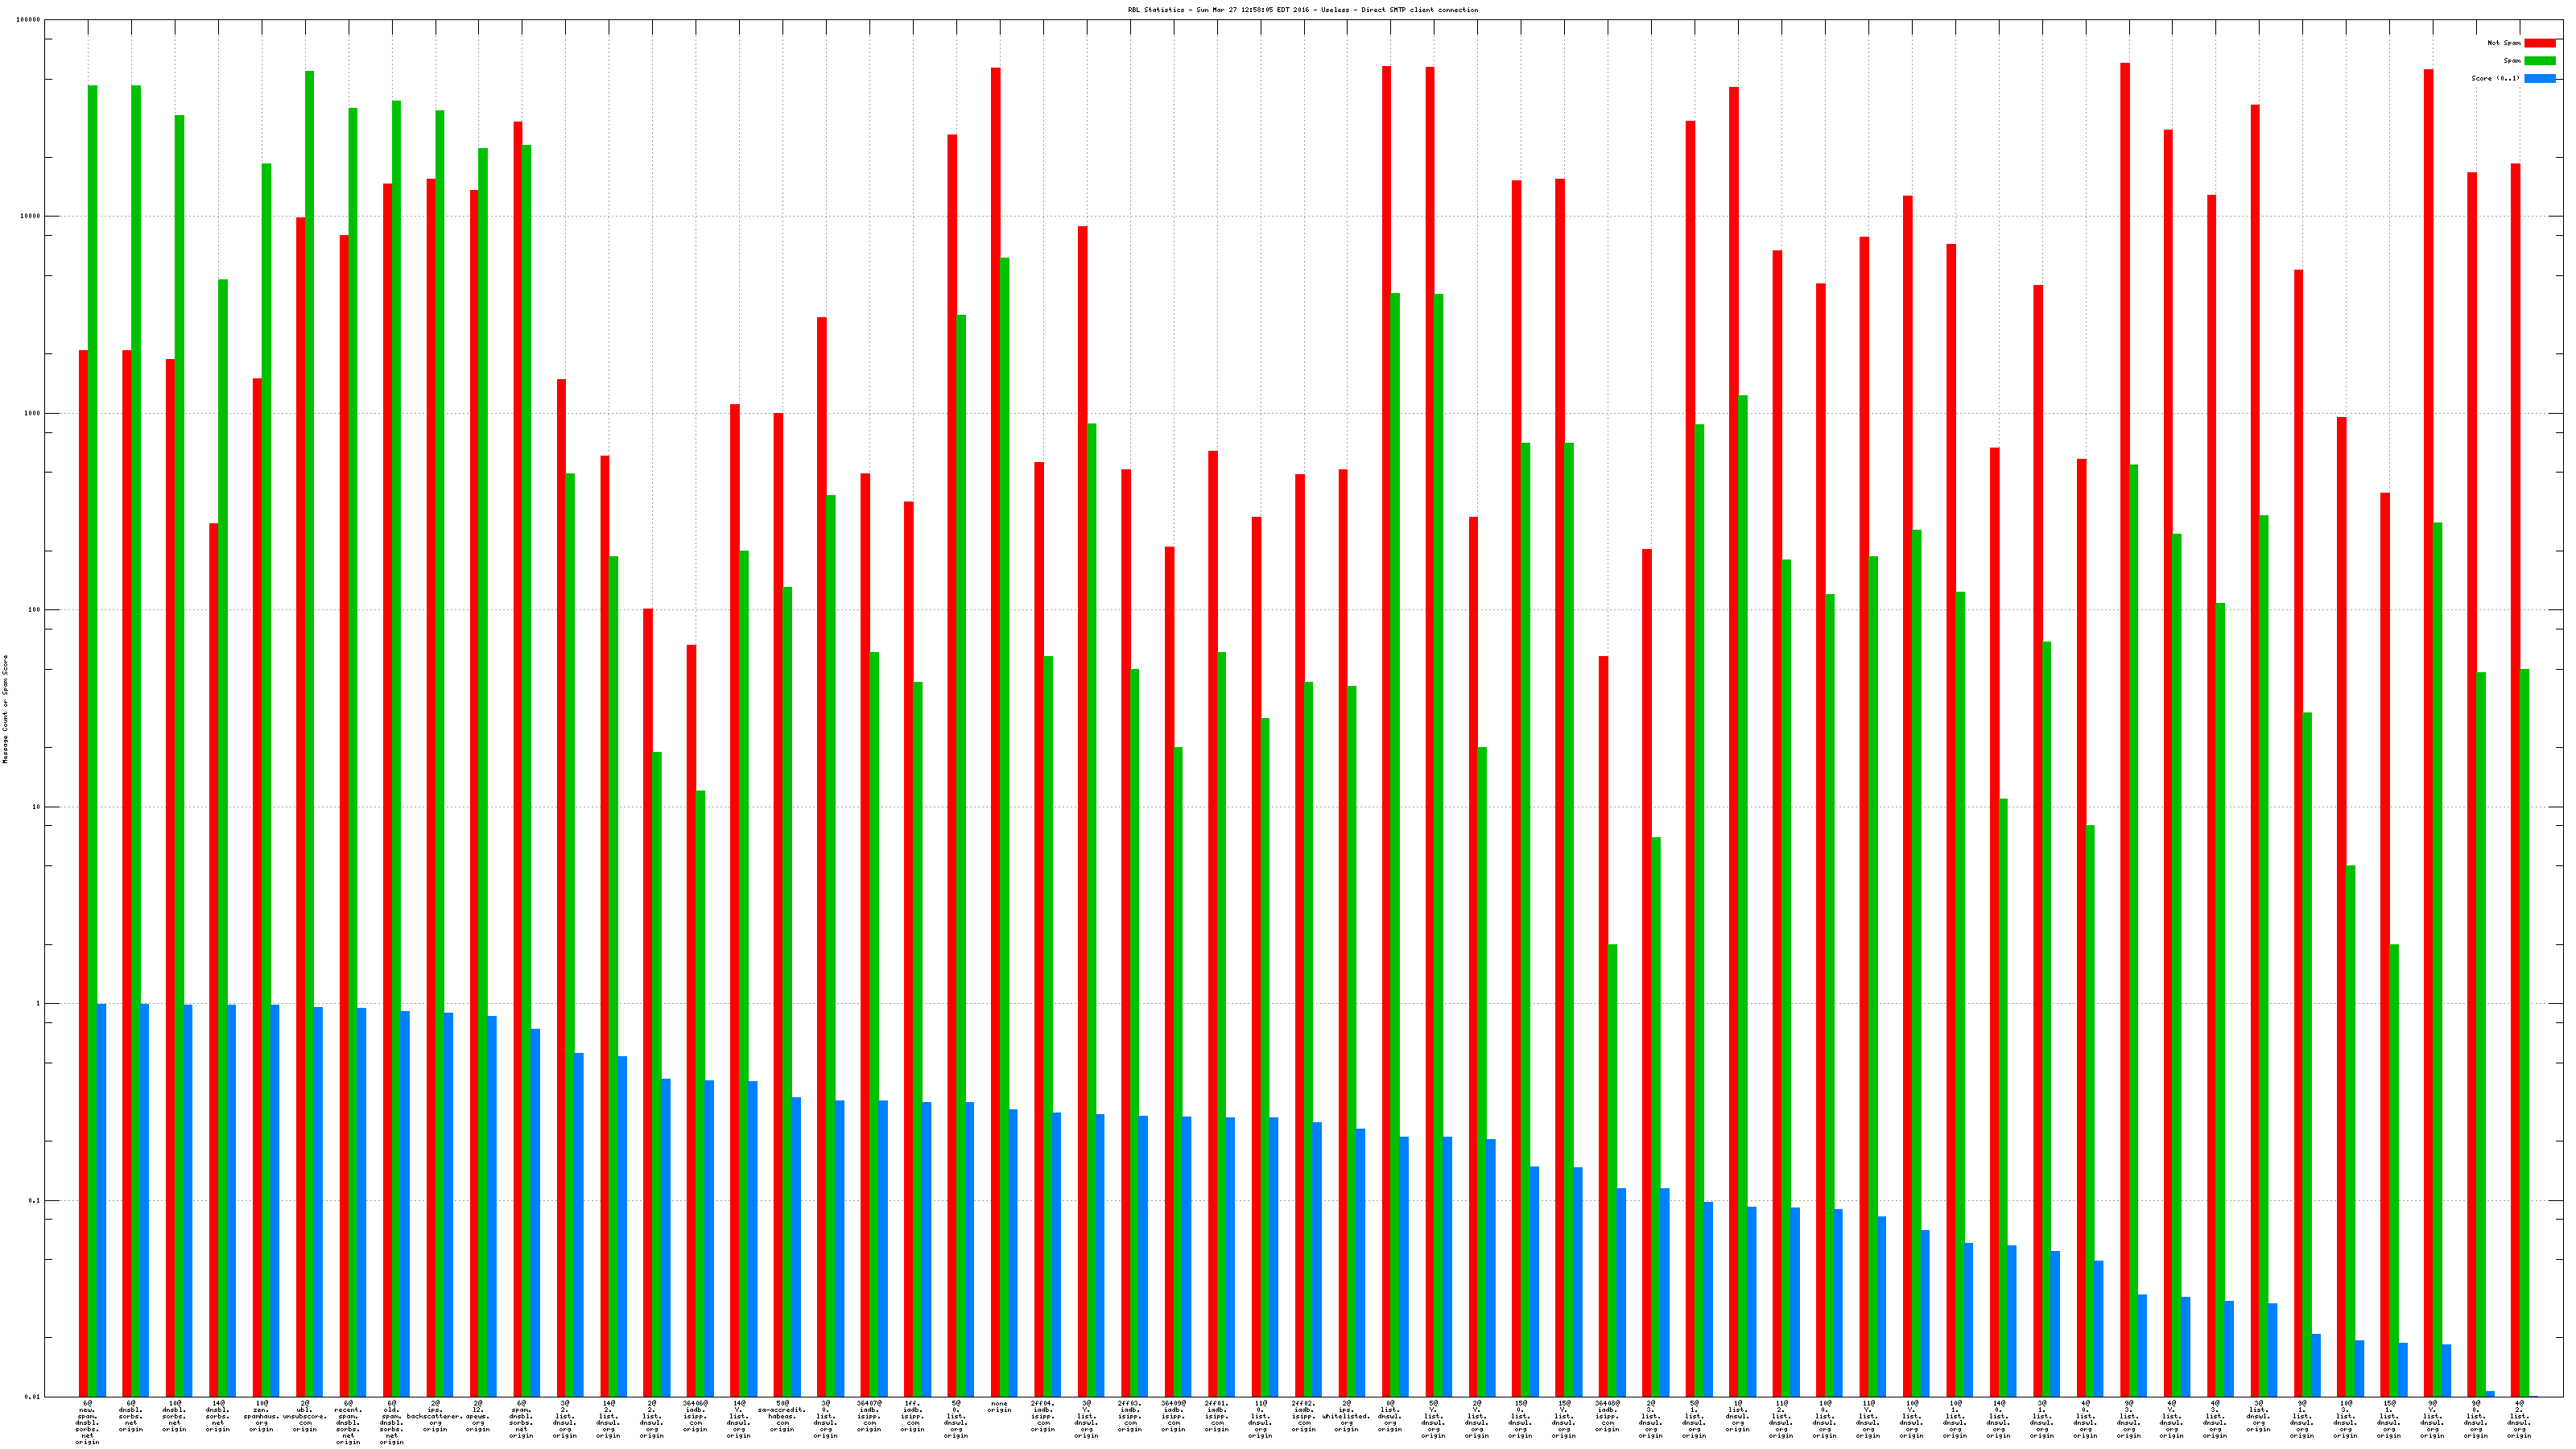Click the 'Message Count or Spam Score' axis title
The width and height of the screenshot is (2576, 1449).
(x=5, y=709)
